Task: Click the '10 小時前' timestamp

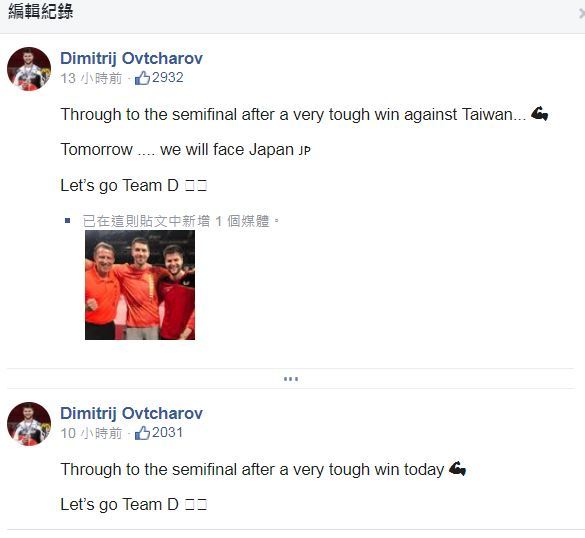Action: (x=91, y=434)
